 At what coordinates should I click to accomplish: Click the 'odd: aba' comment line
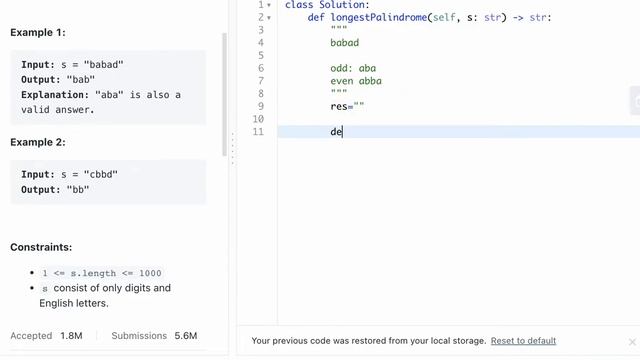(353, 68)
